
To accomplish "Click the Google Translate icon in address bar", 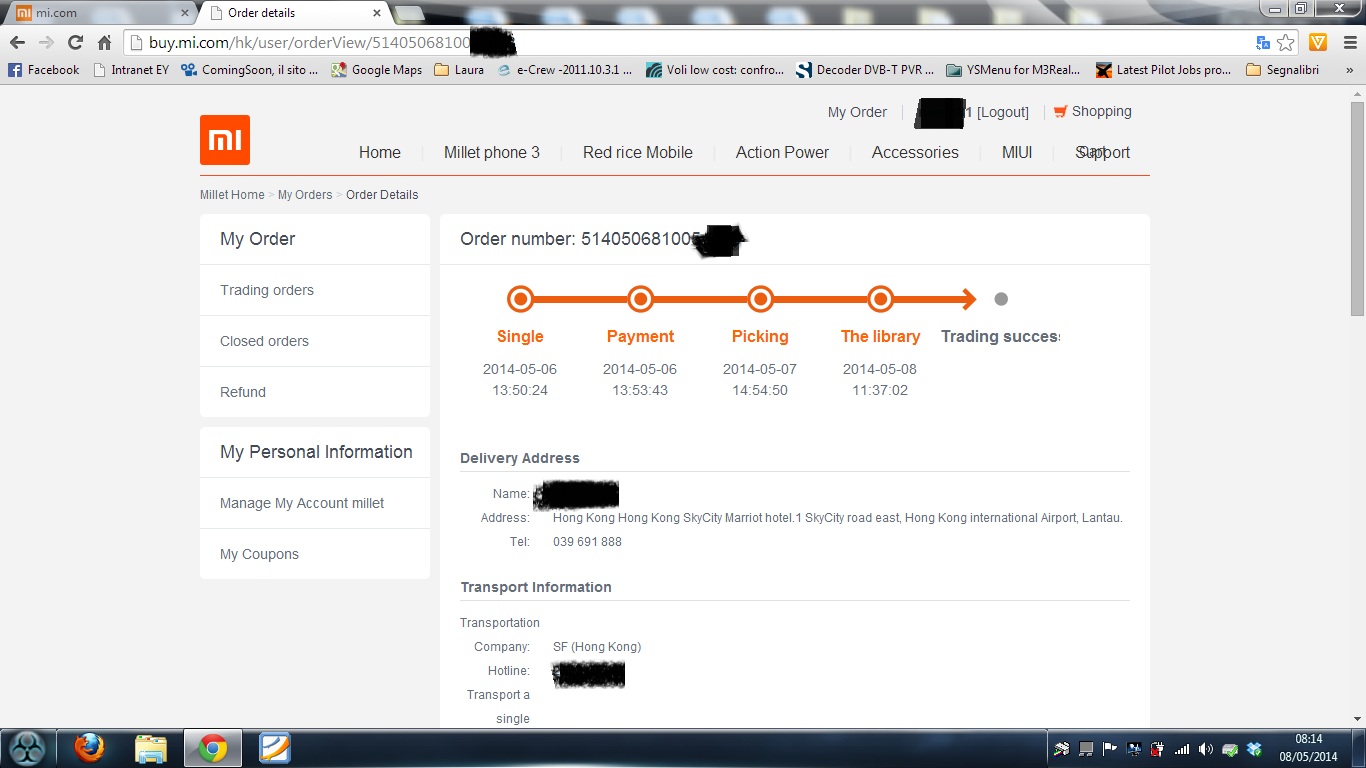I will tap(1263, 42).
